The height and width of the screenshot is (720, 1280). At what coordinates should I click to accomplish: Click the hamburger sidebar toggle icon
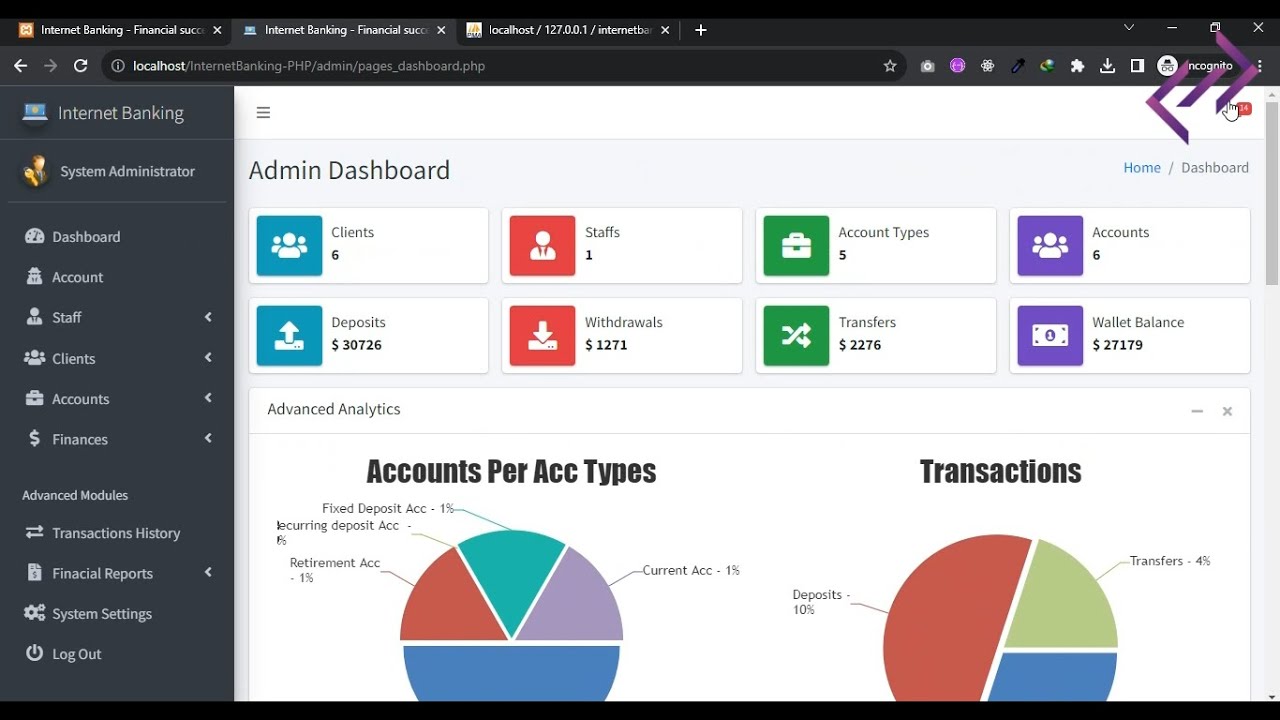pos(263,113)
